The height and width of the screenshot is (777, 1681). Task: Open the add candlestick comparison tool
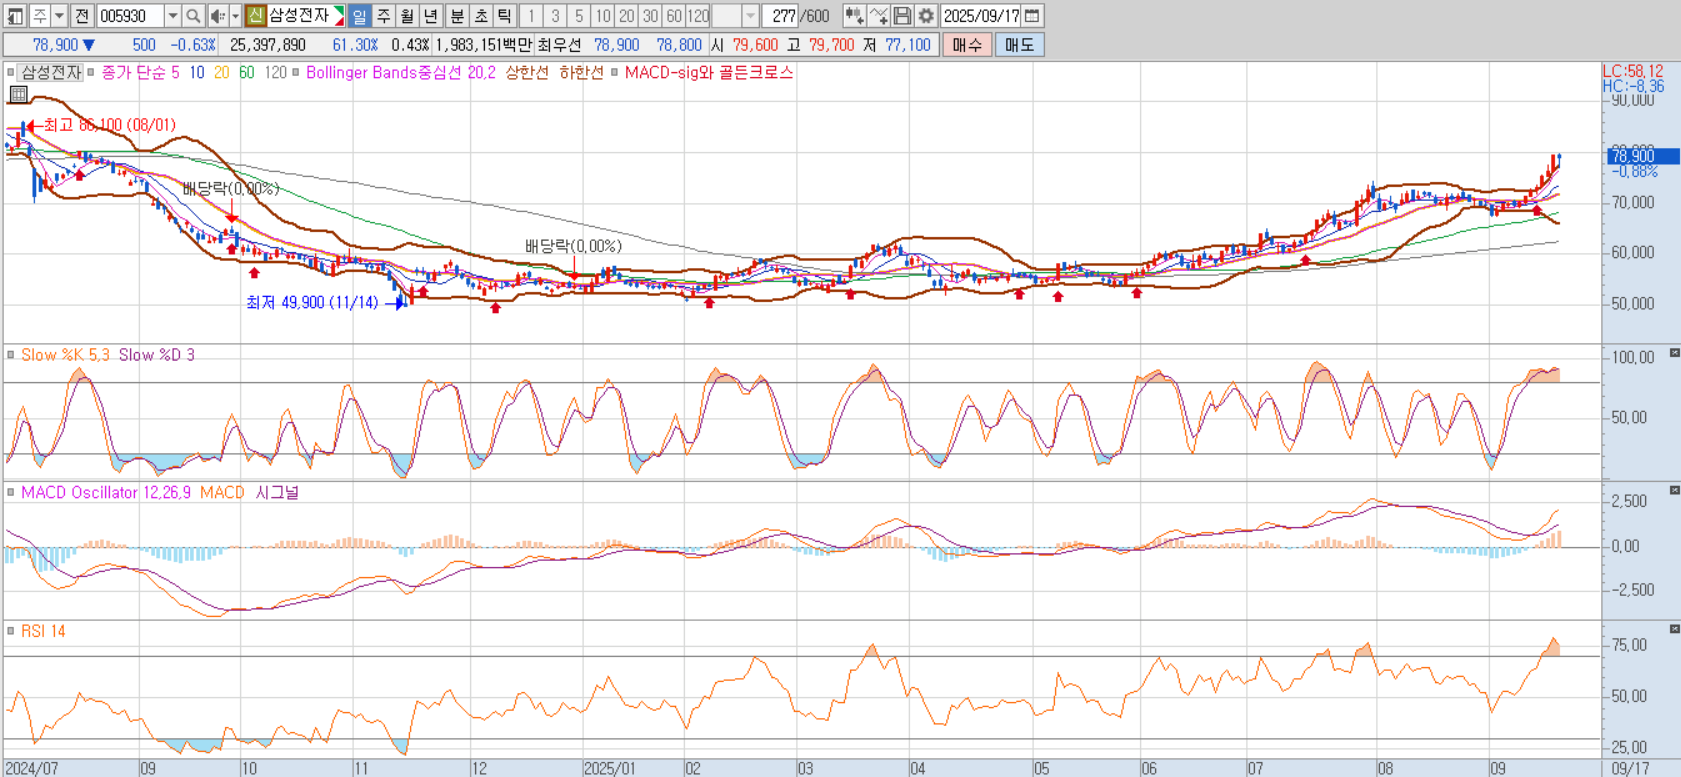[x=854, y=16]
